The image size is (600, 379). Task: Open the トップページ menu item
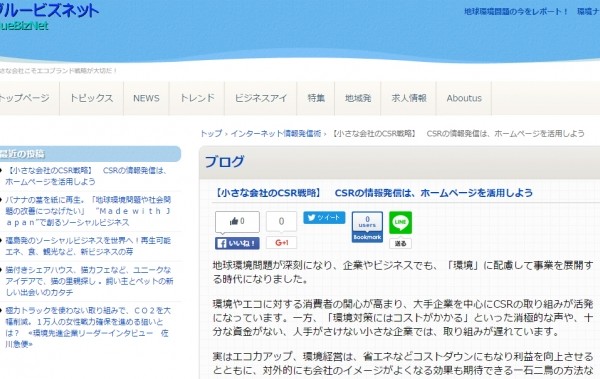pos(24,98)
